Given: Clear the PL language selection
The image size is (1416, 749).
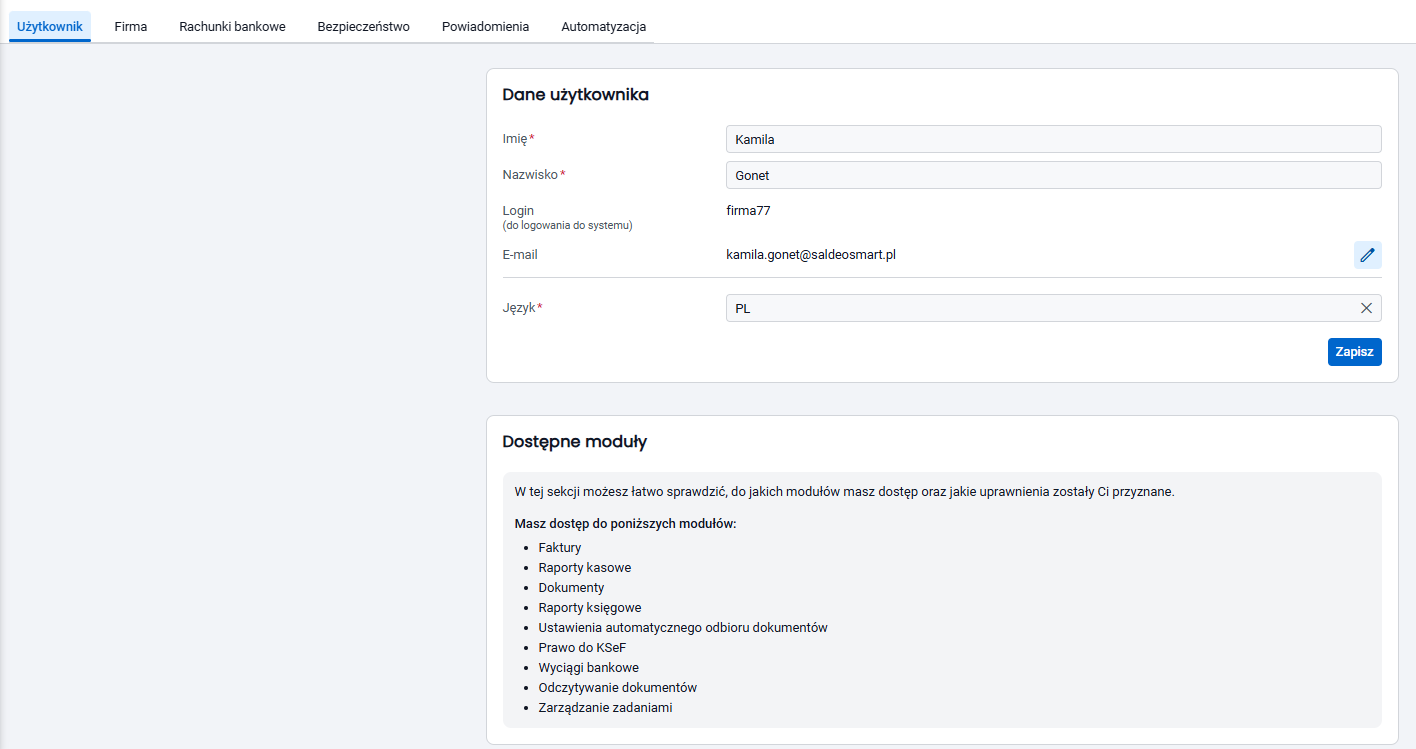Looking at the screenshot, I should (1366, 308).
